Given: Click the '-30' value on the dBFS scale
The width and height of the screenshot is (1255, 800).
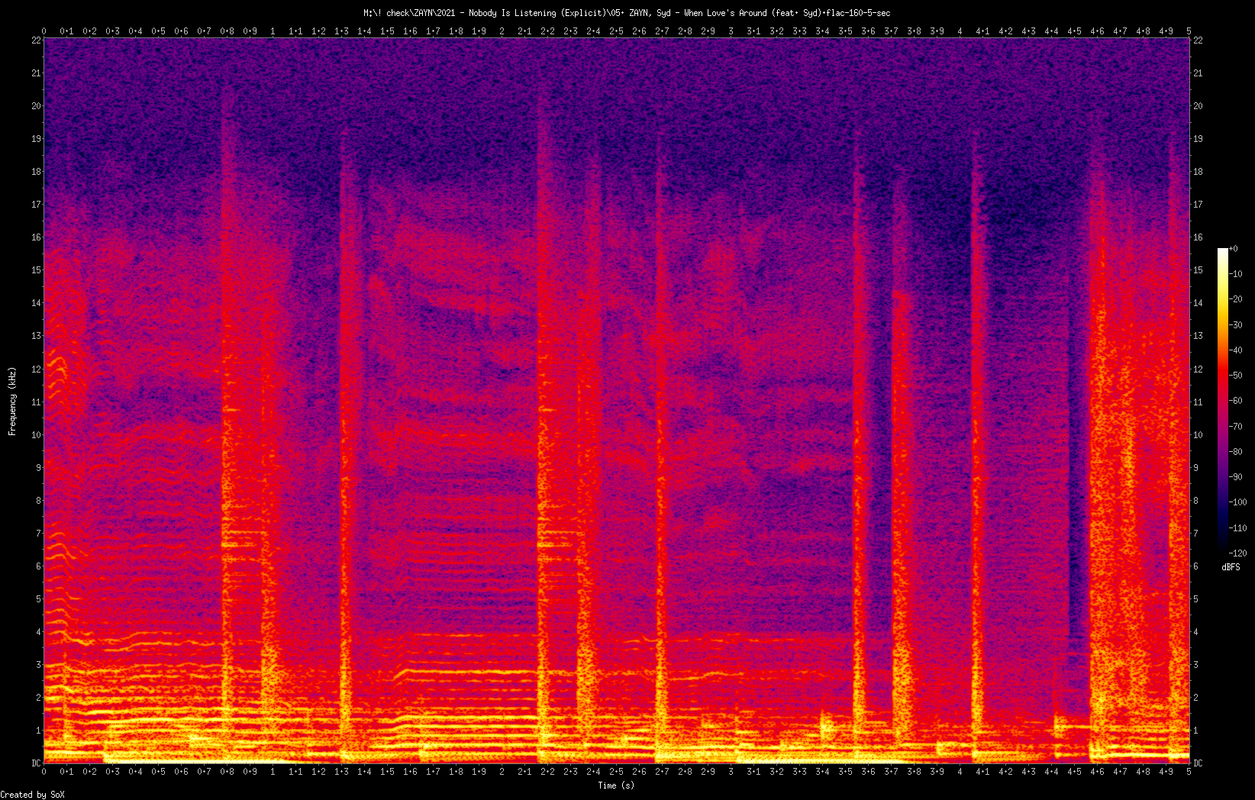Looking at the screenshot, I should (1236, 325).
